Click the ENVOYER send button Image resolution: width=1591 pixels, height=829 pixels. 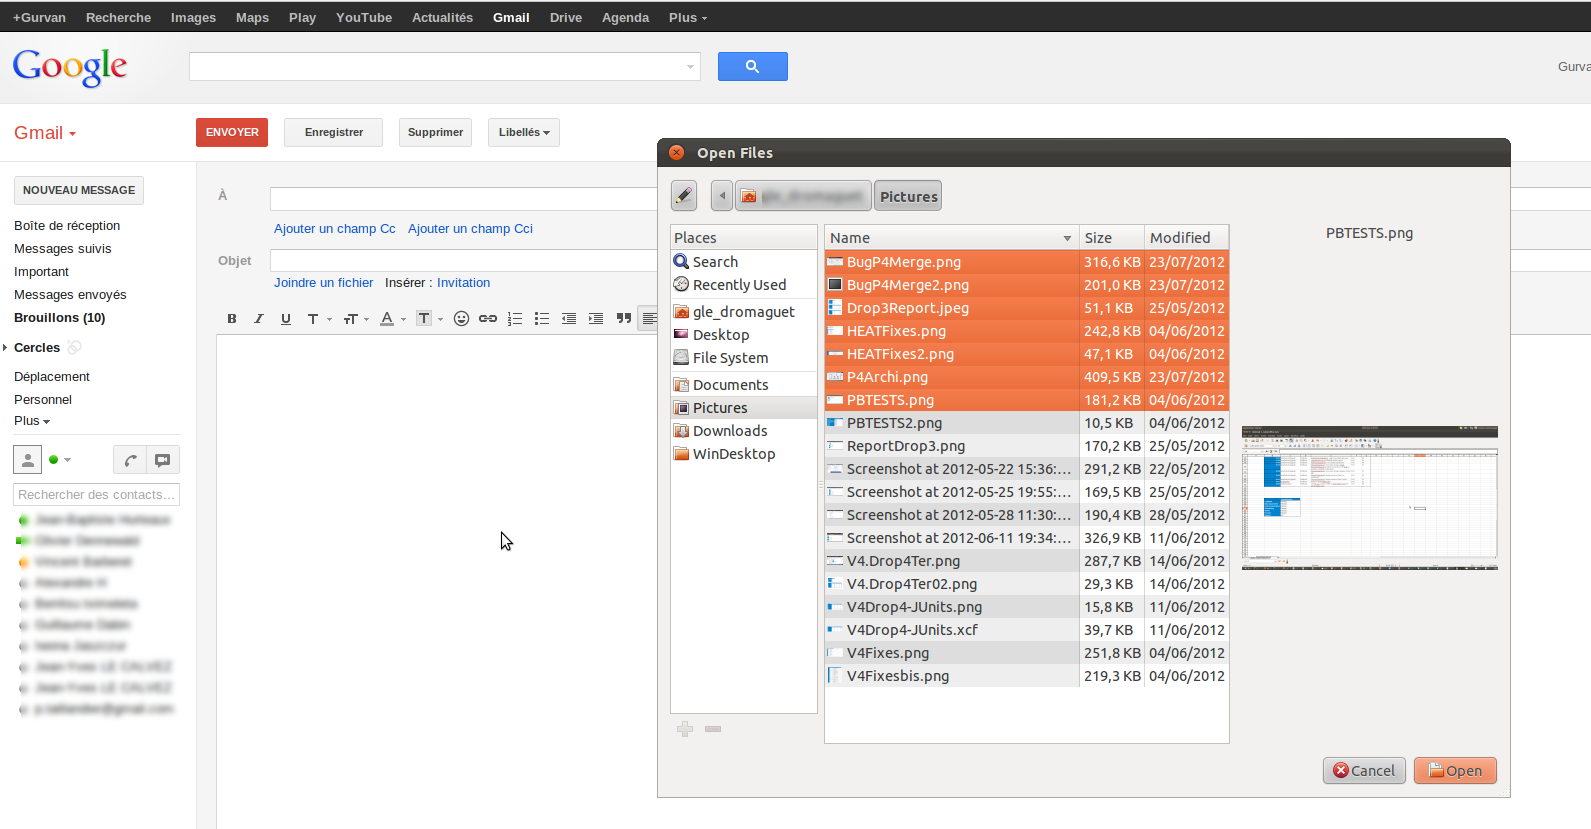click(x=232, y=132)
